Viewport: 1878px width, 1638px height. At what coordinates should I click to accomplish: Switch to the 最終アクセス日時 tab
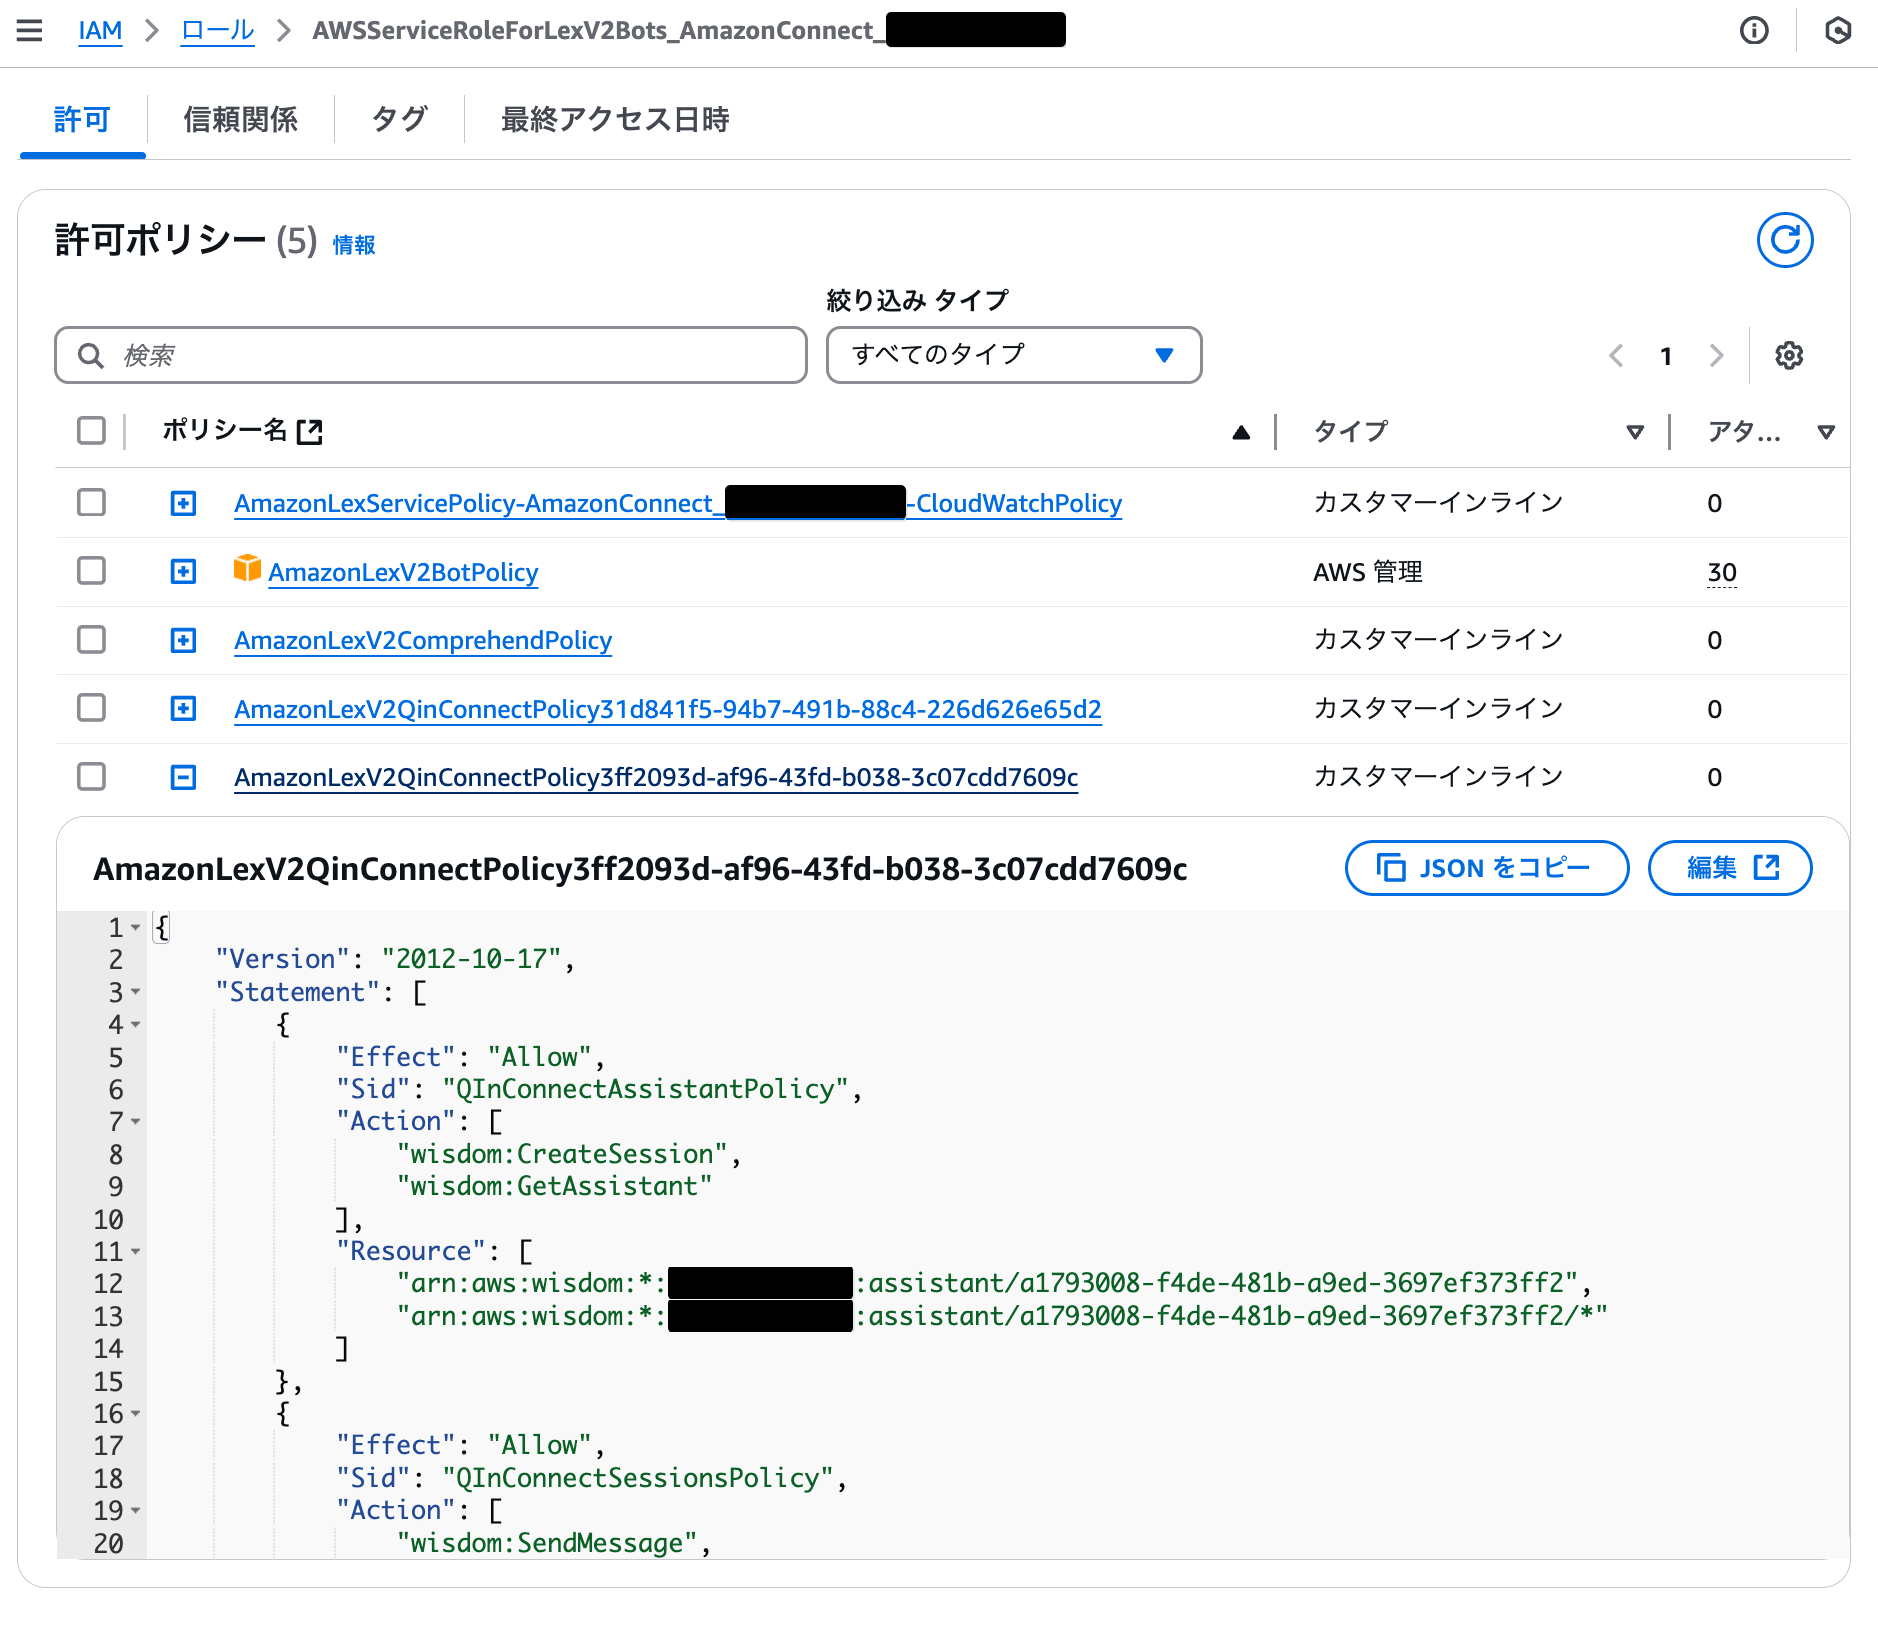point(614,120)
